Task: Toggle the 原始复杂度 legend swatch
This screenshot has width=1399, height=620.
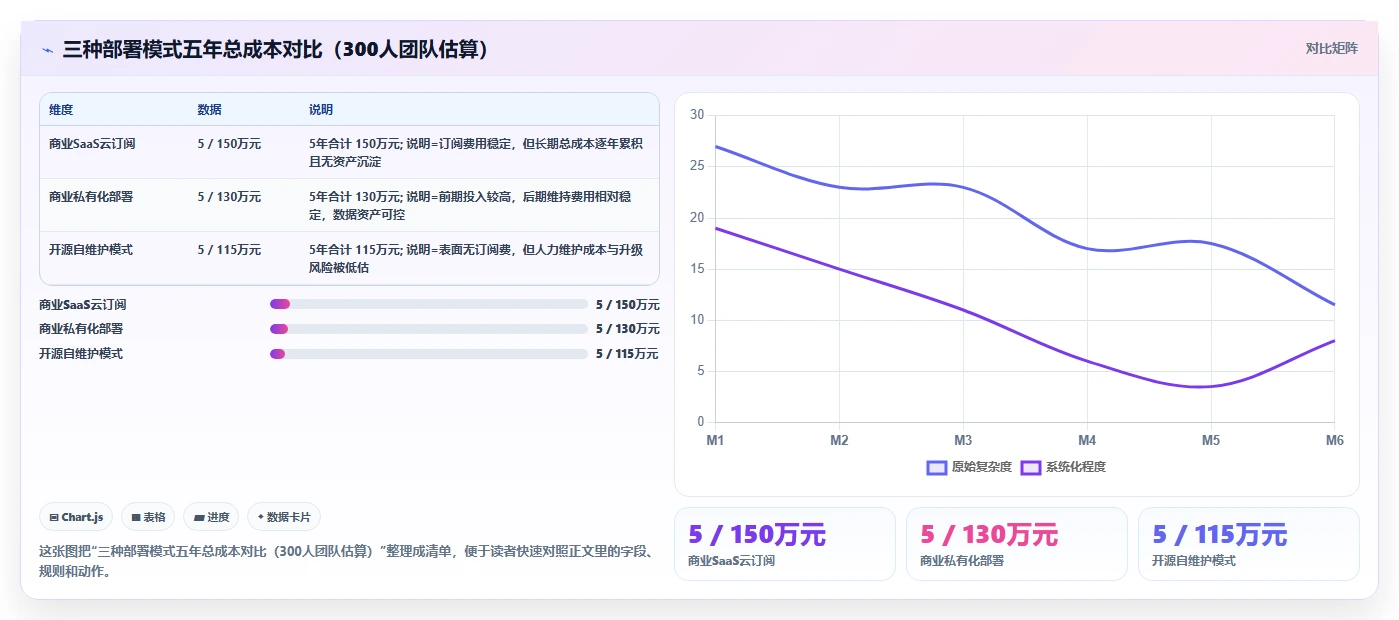Action: click(937, 467)
